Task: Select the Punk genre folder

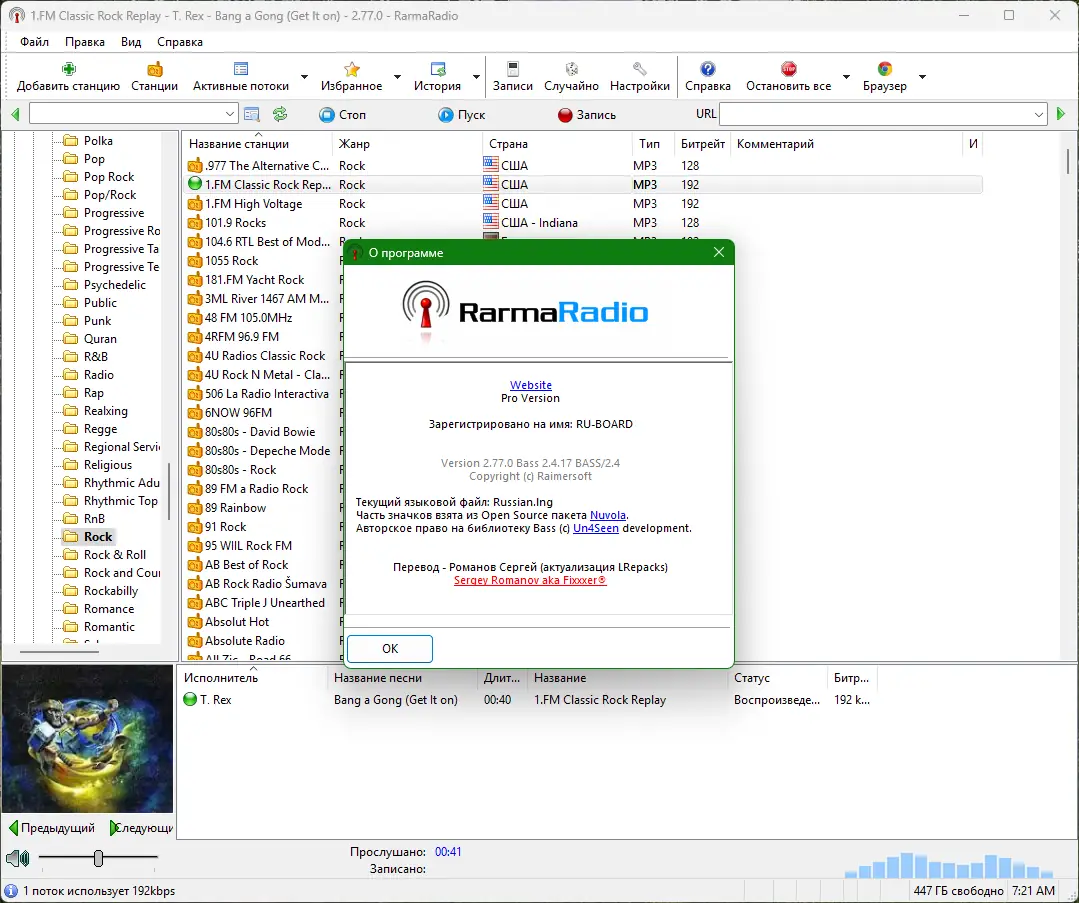Action: (x=87, y=321)
